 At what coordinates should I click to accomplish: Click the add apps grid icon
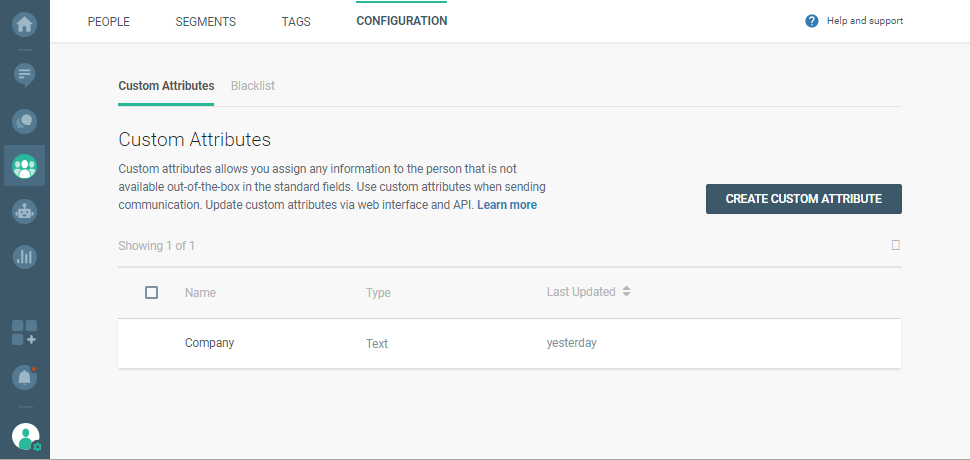(24, 333)
